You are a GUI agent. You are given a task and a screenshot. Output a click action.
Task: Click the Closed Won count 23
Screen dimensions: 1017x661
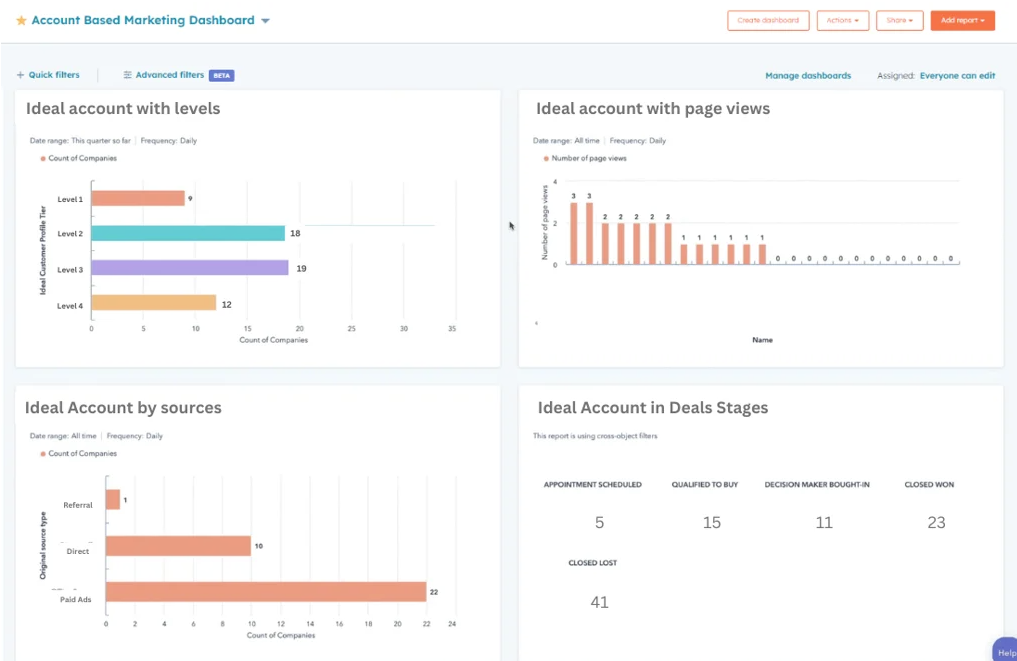point(935,522)
